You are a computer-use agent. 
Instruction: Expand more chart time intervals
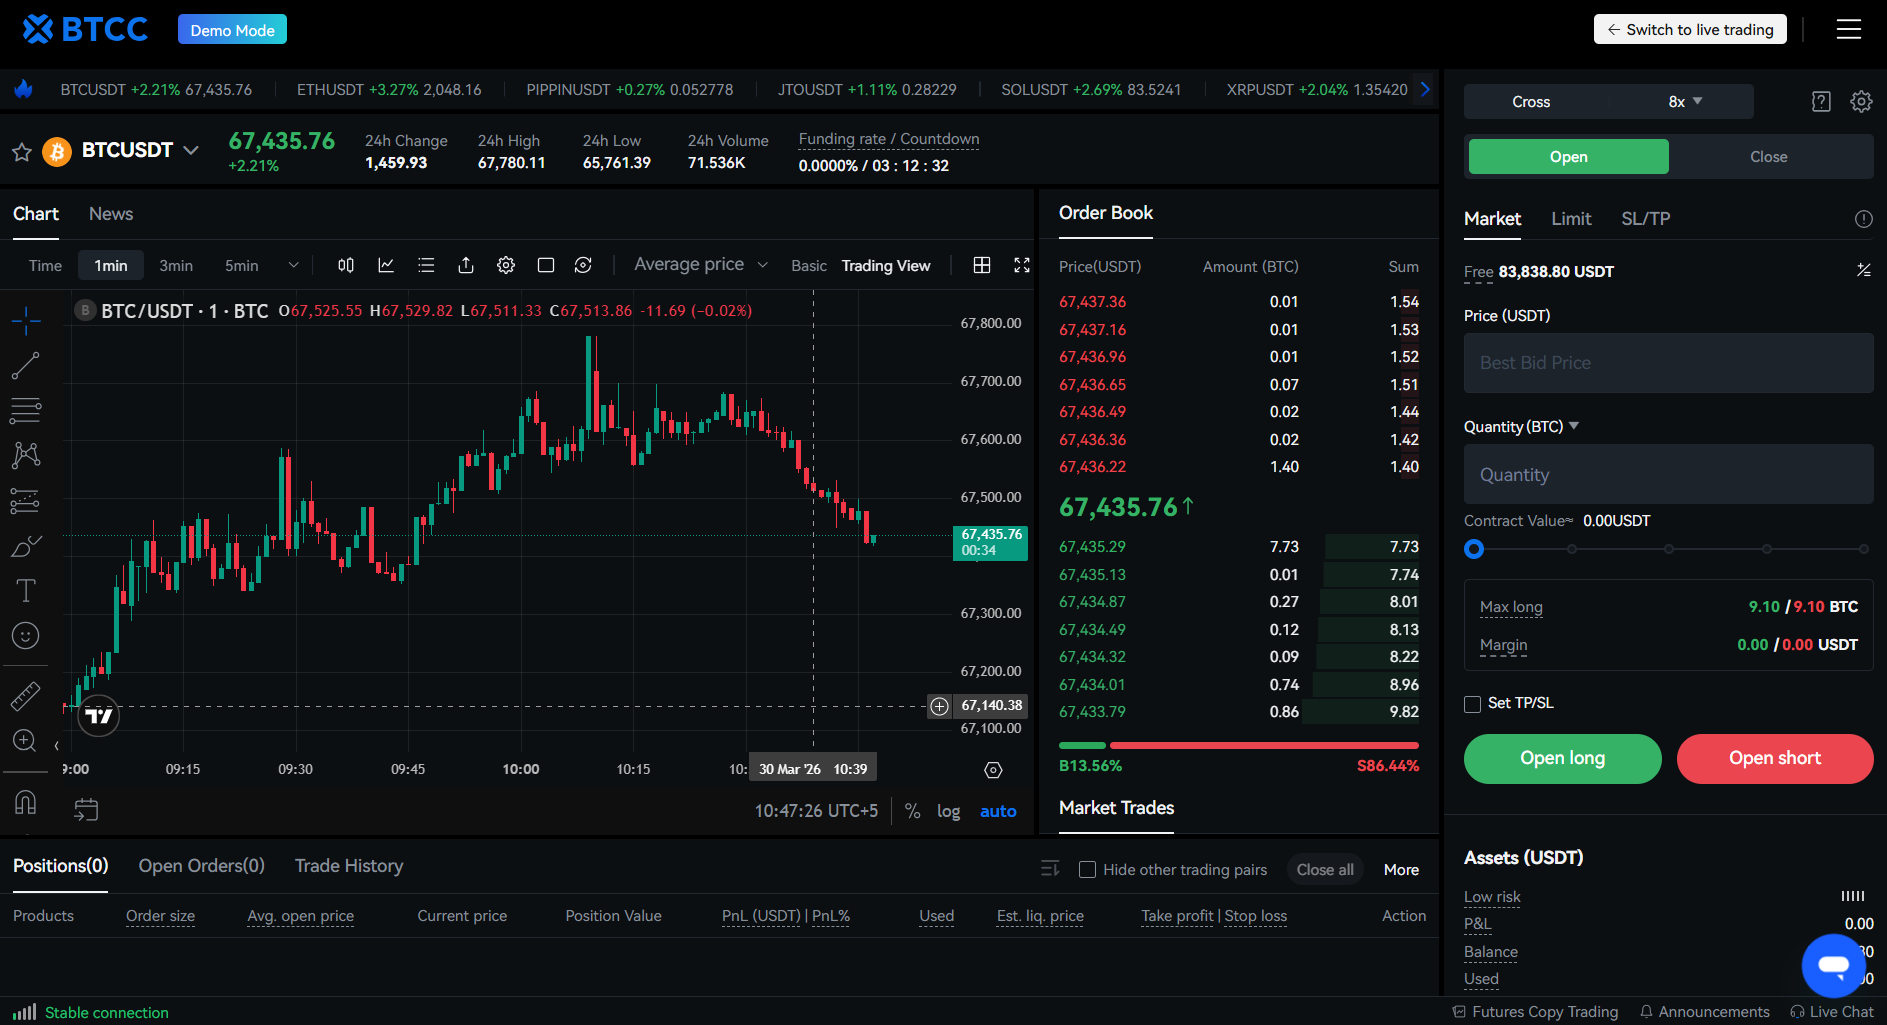[x=293, y=265]
